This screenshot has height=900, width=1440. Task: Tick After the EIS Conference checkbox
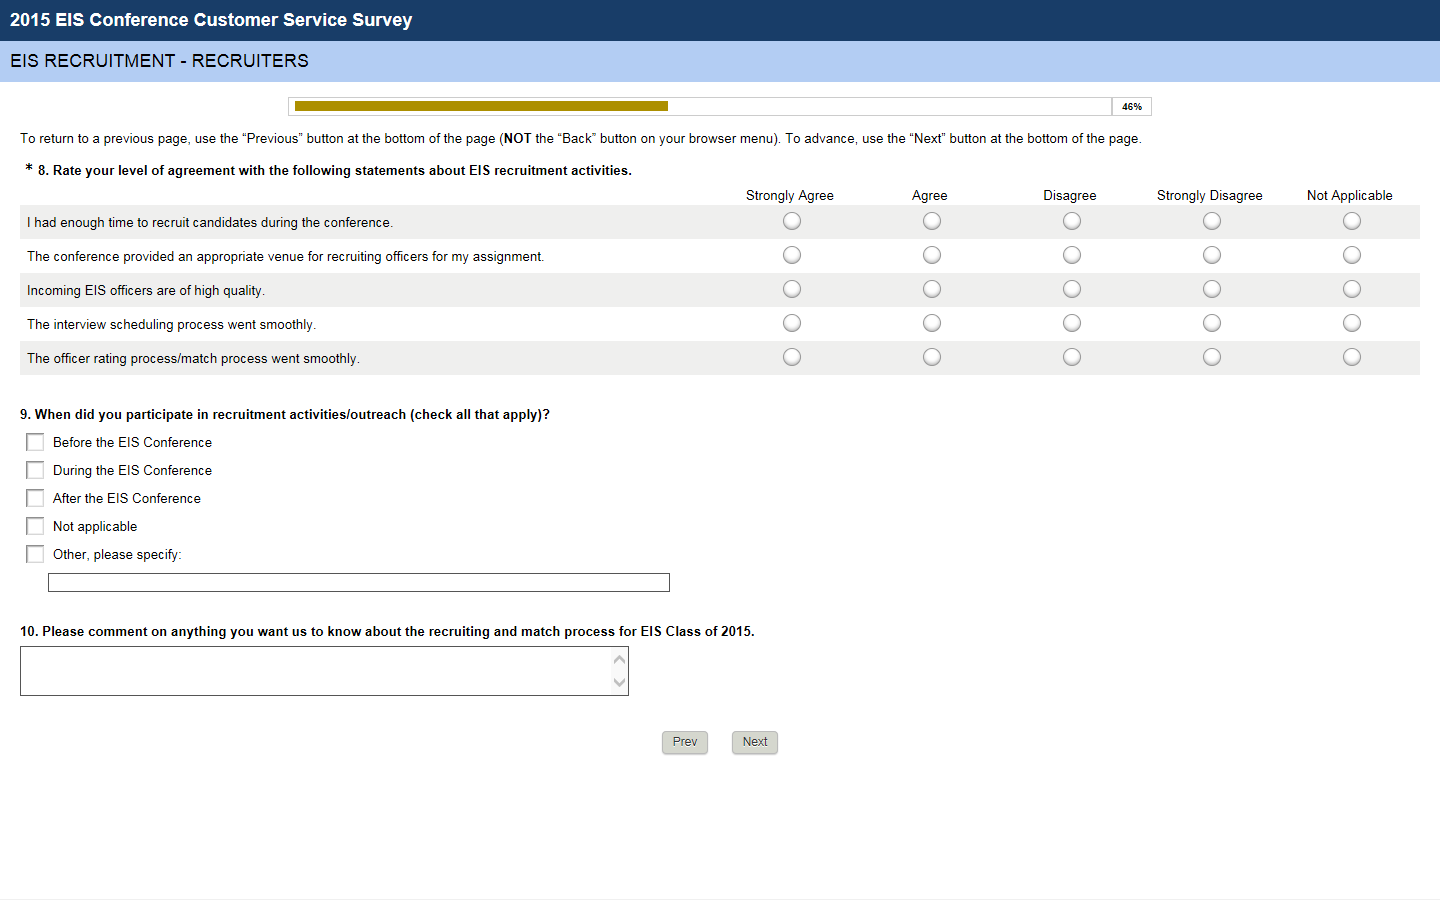pyautogui.click(x=35, y=498)
